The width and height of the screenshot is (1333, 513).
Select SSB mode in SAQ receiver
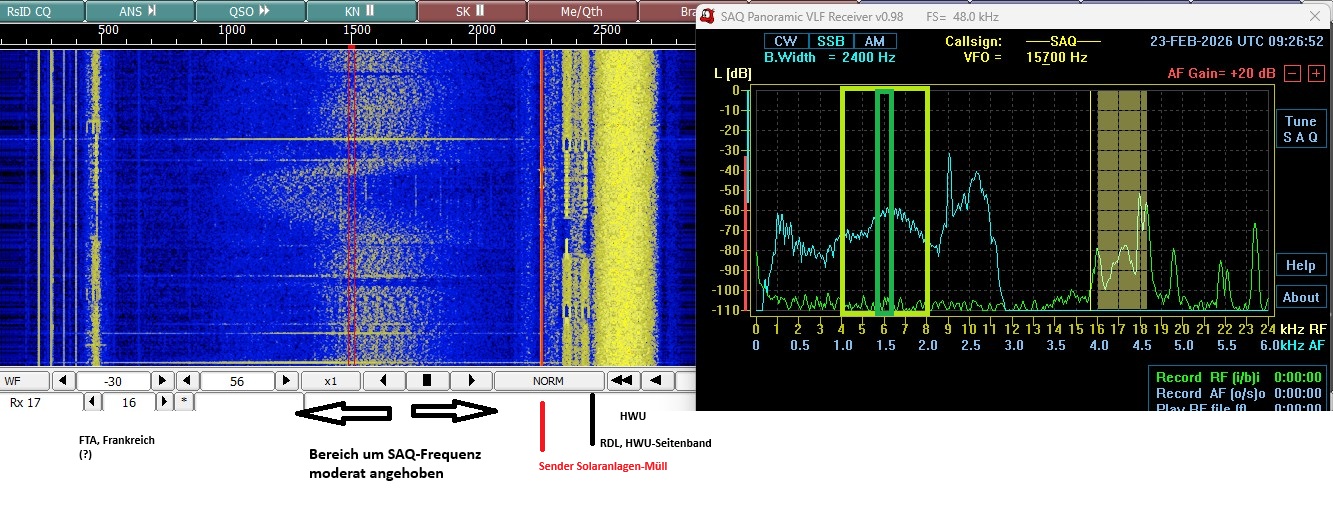830,41
